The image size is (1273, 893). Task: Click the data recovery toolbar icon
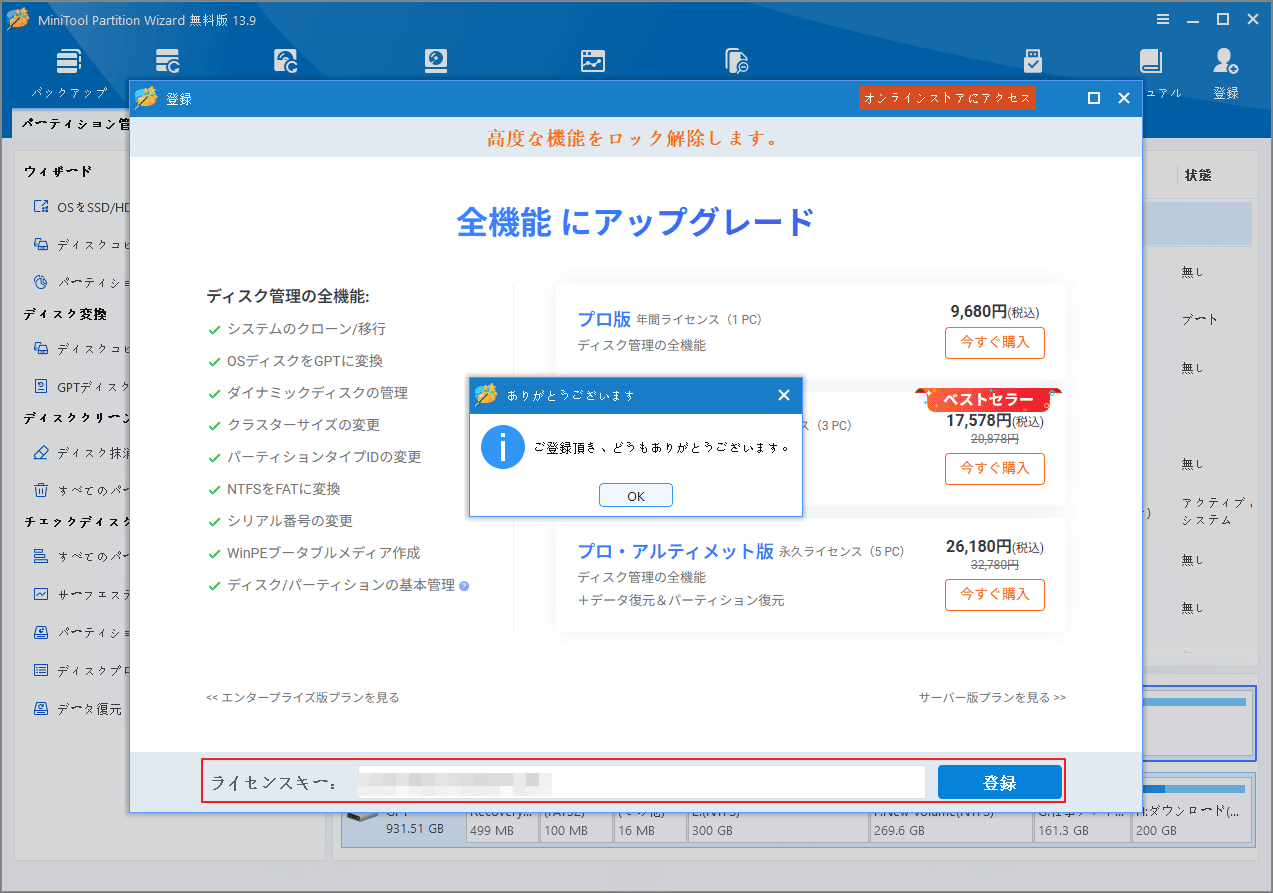168,62
